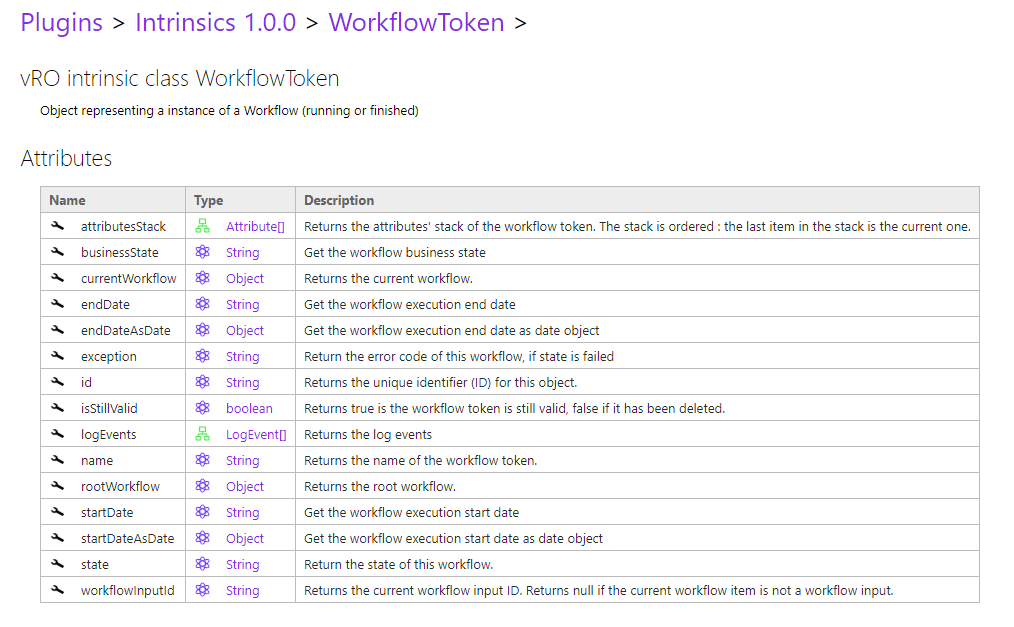The width and height of the screenshot is (1014, 627).
Task: Click the atom icon in the businessState row
Action: pyautogui.click(x=202, y=251)
